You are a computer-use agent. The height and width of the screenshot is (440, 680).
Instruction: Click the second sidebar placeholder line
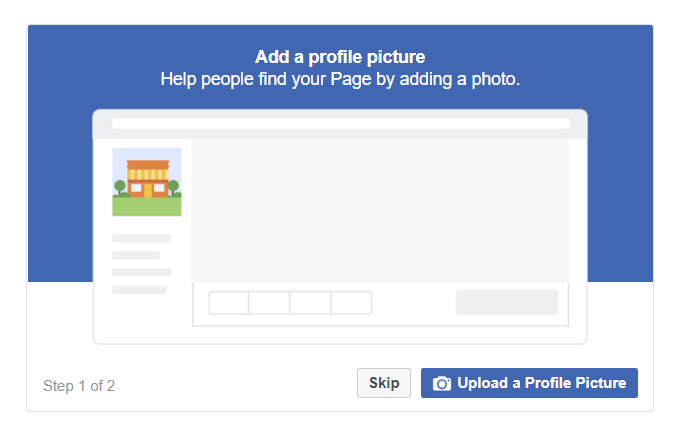[x=136, y=255]
